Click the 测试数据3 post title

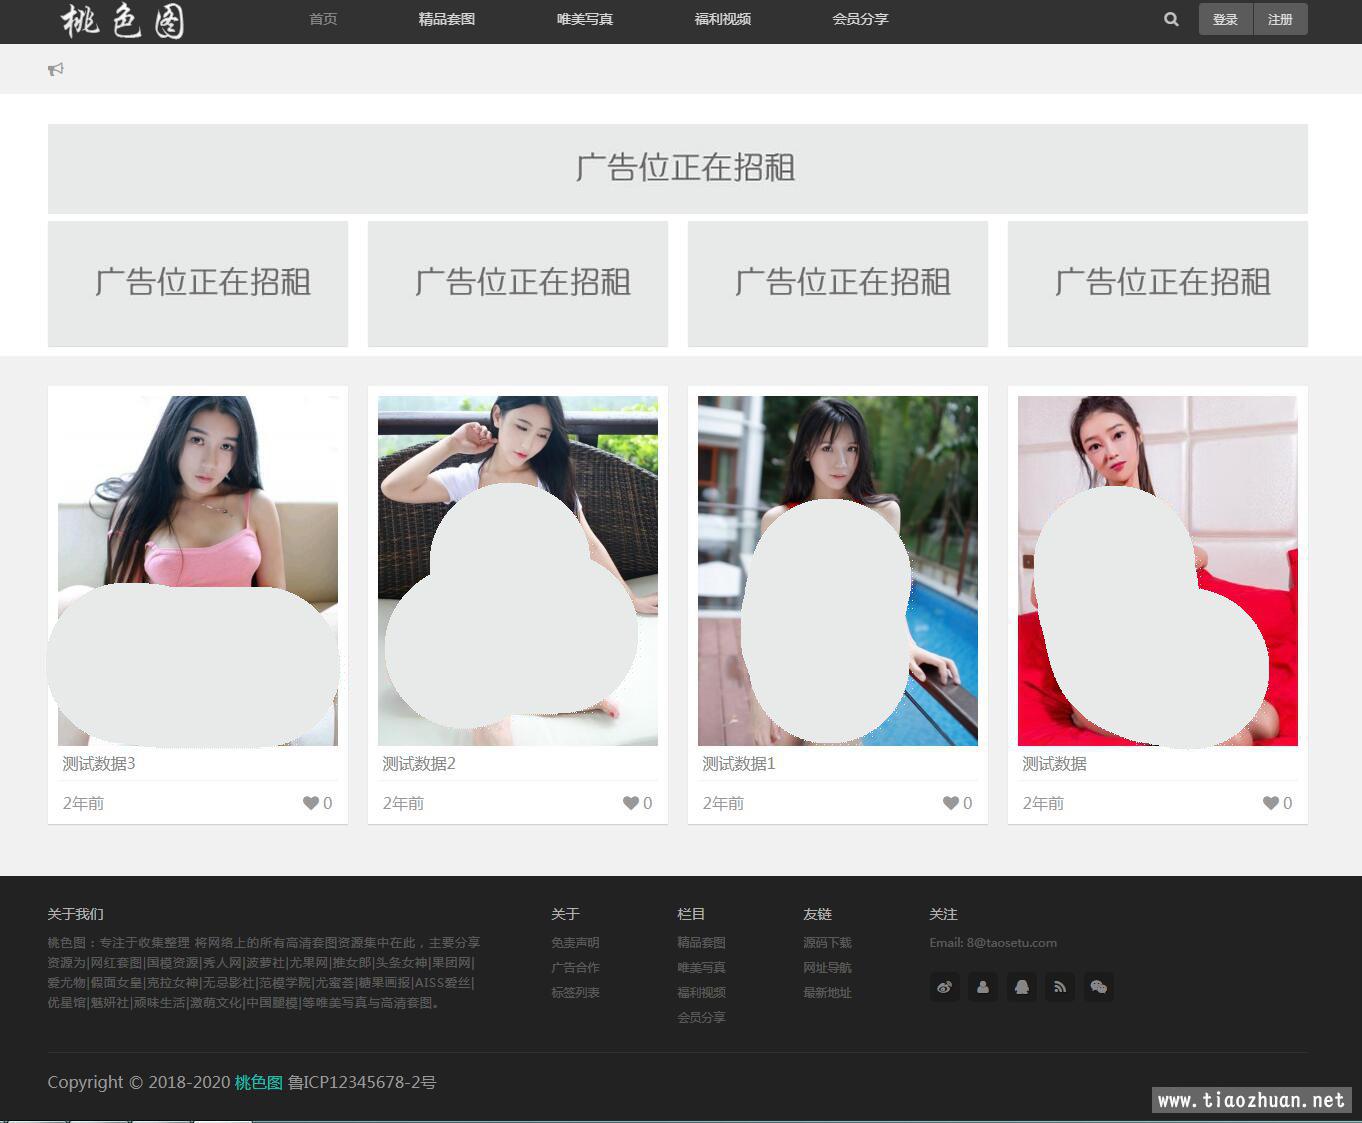pos(99,764)
